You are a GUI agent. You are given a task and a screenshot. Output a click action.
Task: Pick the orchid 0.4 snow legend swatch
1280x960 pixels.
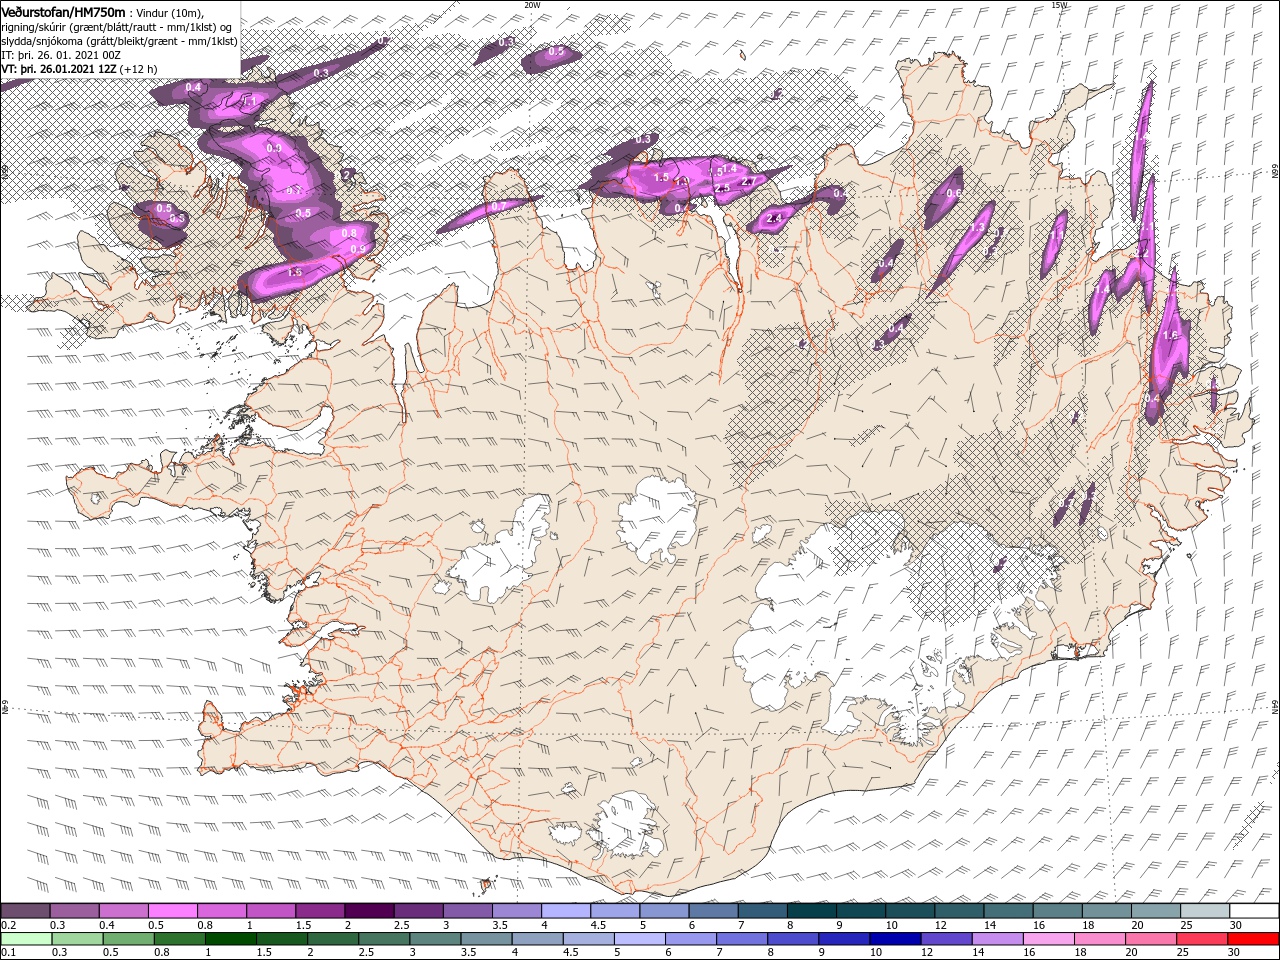coord(123,911)
